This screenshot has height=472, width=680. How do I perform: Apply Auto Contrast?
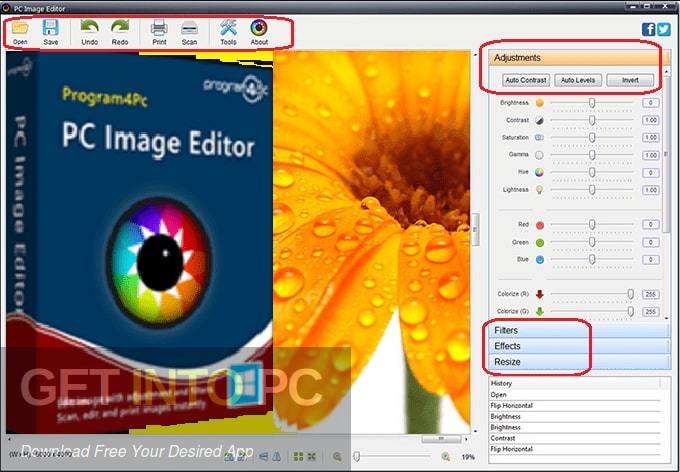click(526, 80)
